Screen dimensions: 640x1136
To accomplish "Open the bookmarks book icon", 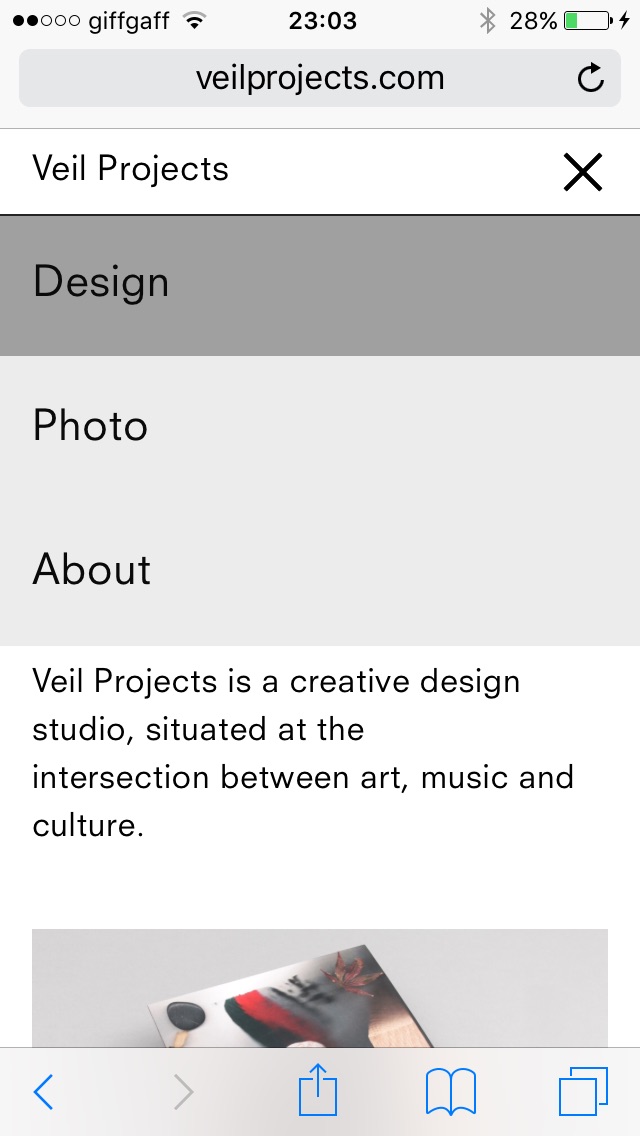I will (x=451, y=1091).
